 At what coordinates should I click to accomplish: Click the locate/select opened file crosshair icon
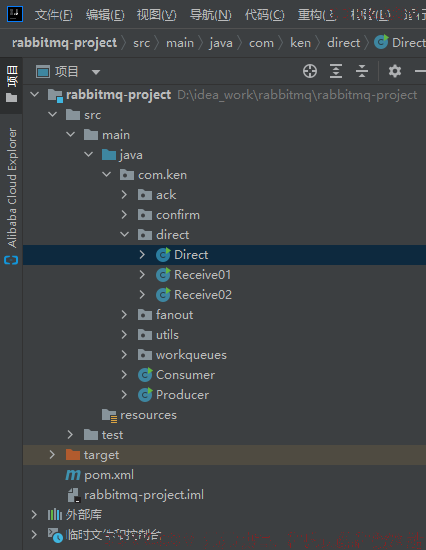(x=309, y=71)
